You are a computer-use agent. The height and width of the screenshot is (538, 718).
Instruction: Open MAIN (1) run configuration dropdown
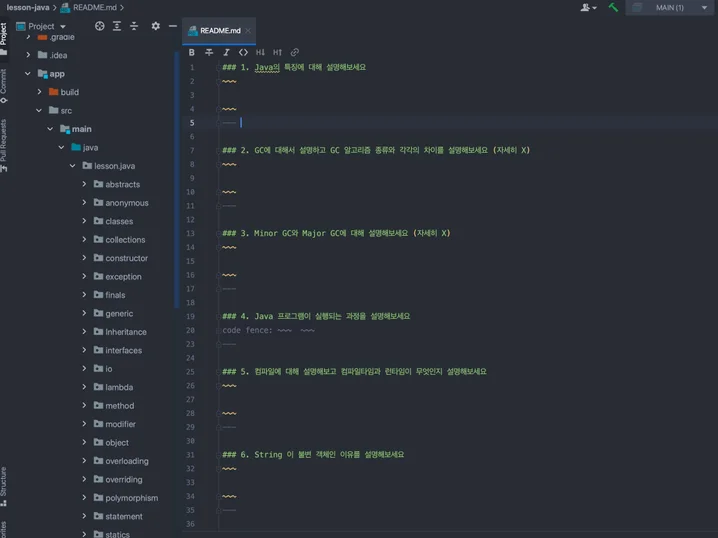tap(671, 7)
